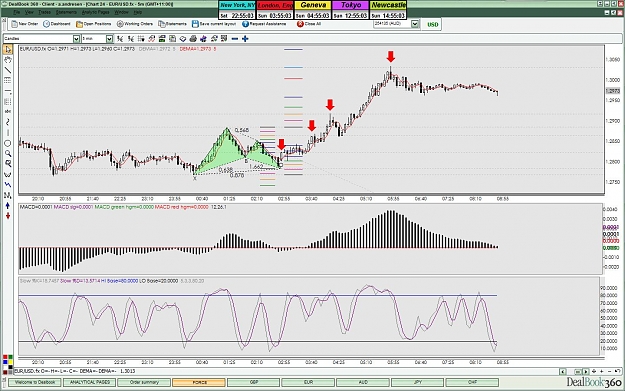Click the Geneva clock panel
This screenshot has width=625, height=391.
(x=313, y=10)
